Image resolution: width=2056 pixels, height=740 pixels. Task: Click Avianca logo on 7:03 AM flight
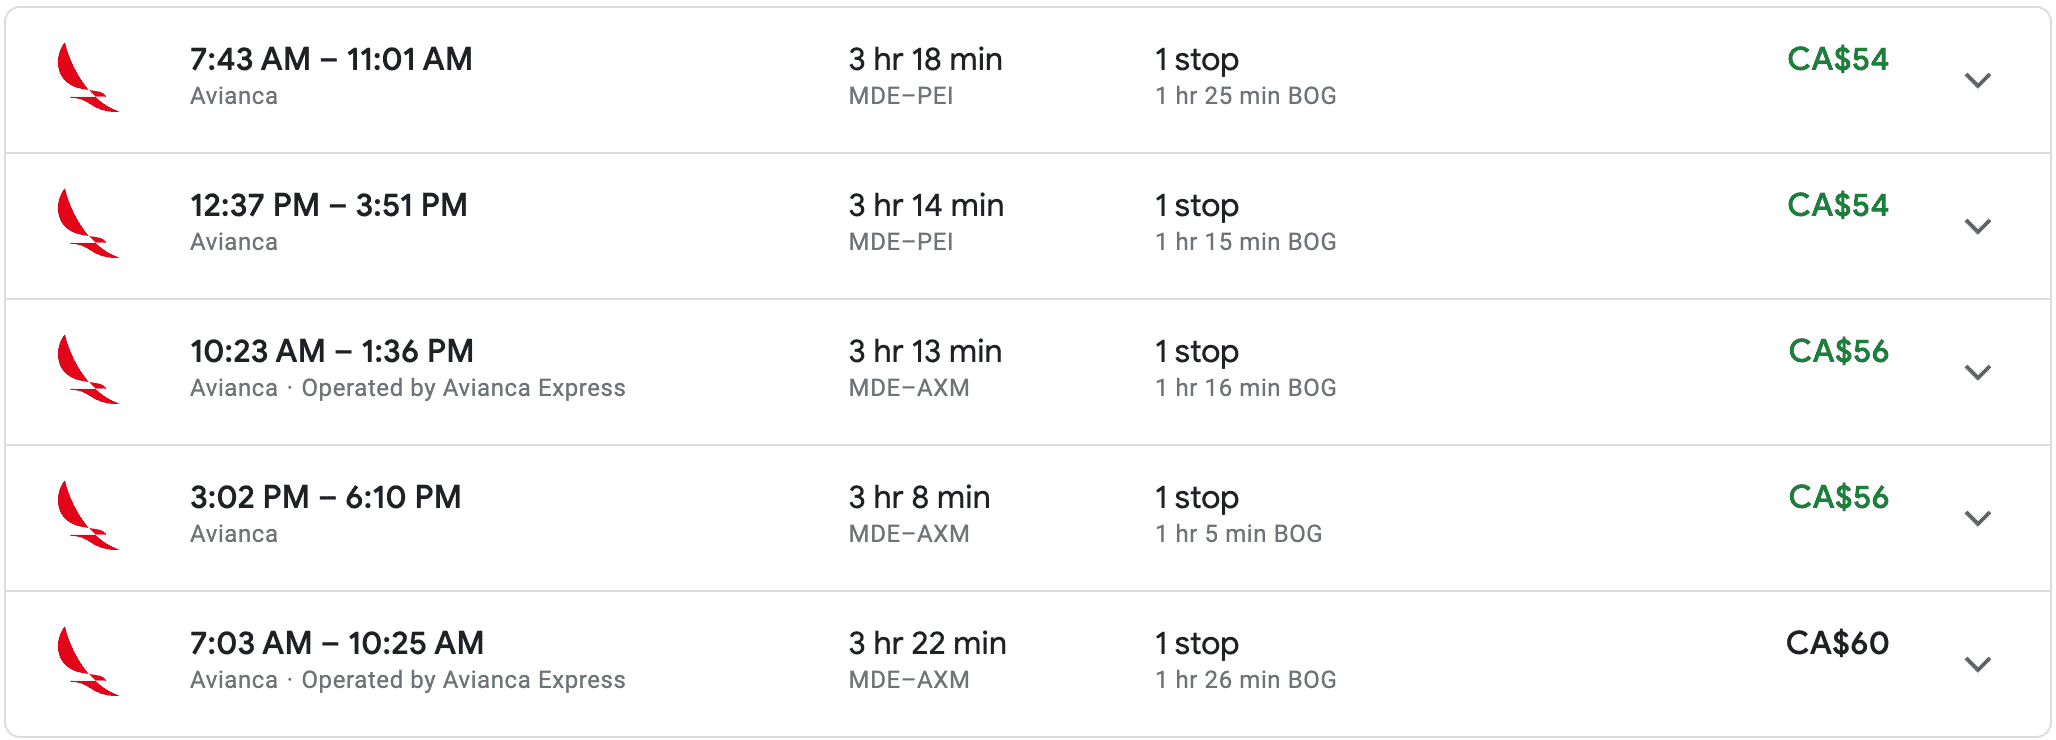tap(88, 662)
